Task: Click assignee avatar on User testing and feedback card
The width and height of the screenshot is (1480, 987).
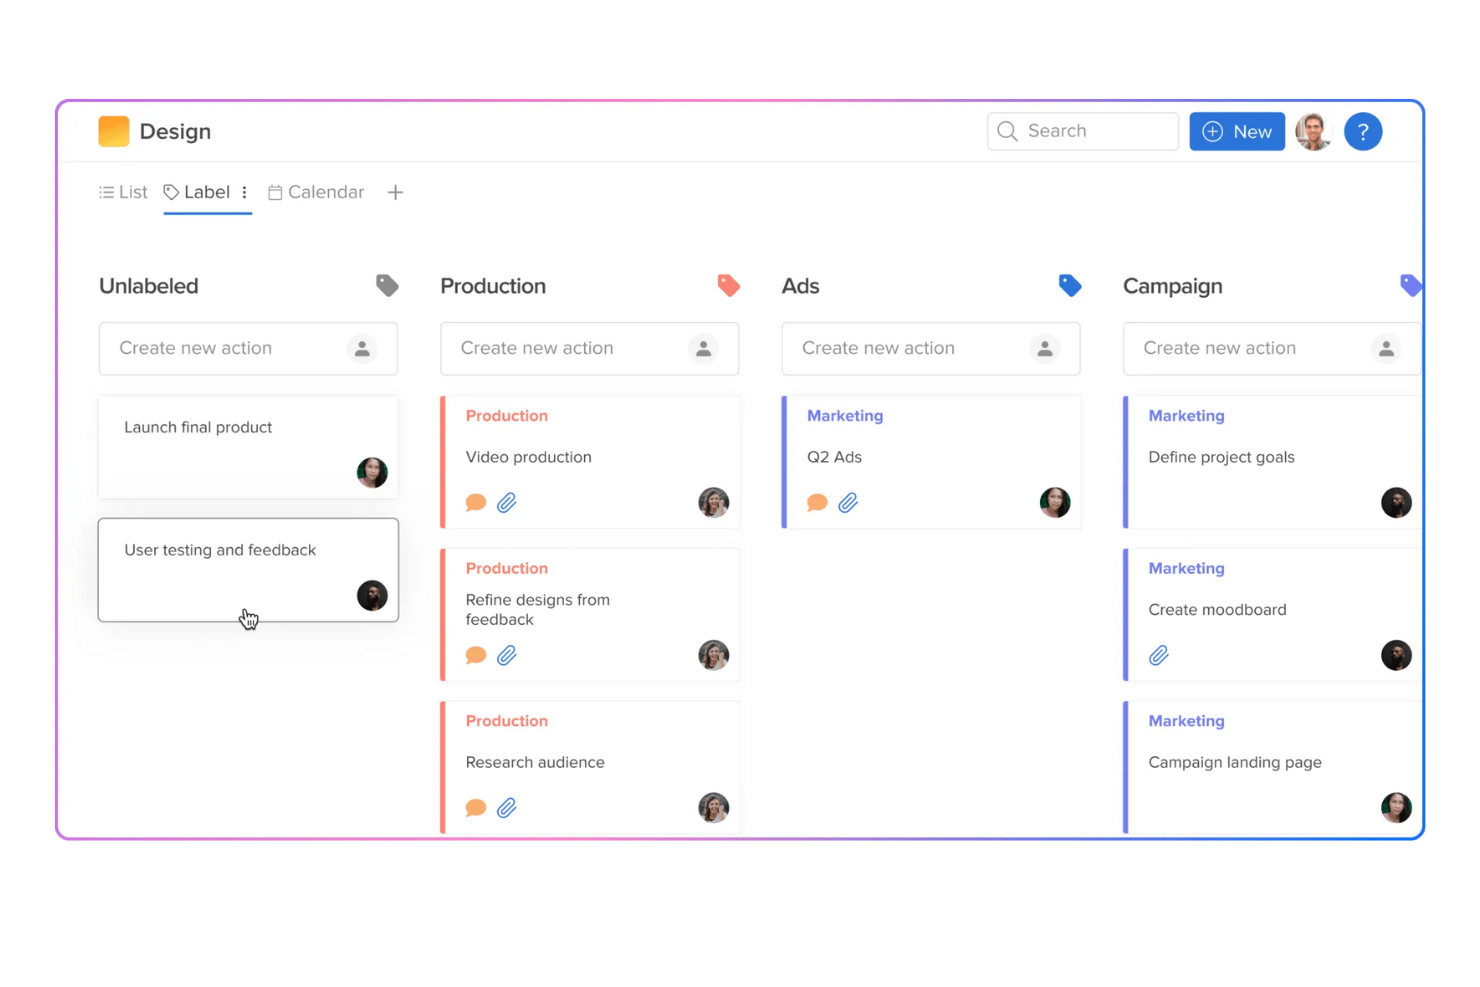Action: tap(372, 596)
